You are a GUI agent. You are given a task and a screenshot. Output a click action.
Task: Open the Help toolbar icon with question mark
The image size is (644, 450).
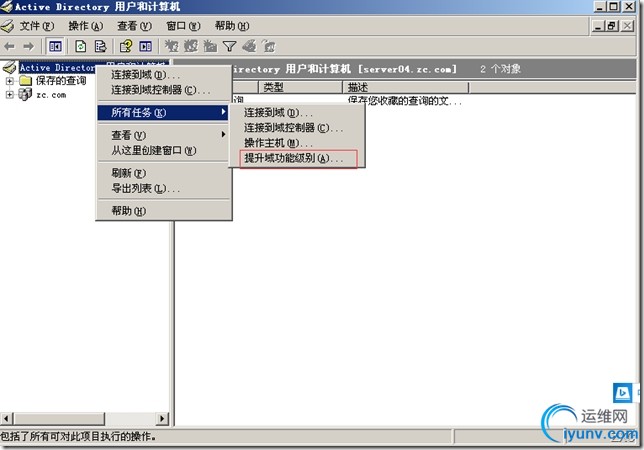tap(126, 46)
